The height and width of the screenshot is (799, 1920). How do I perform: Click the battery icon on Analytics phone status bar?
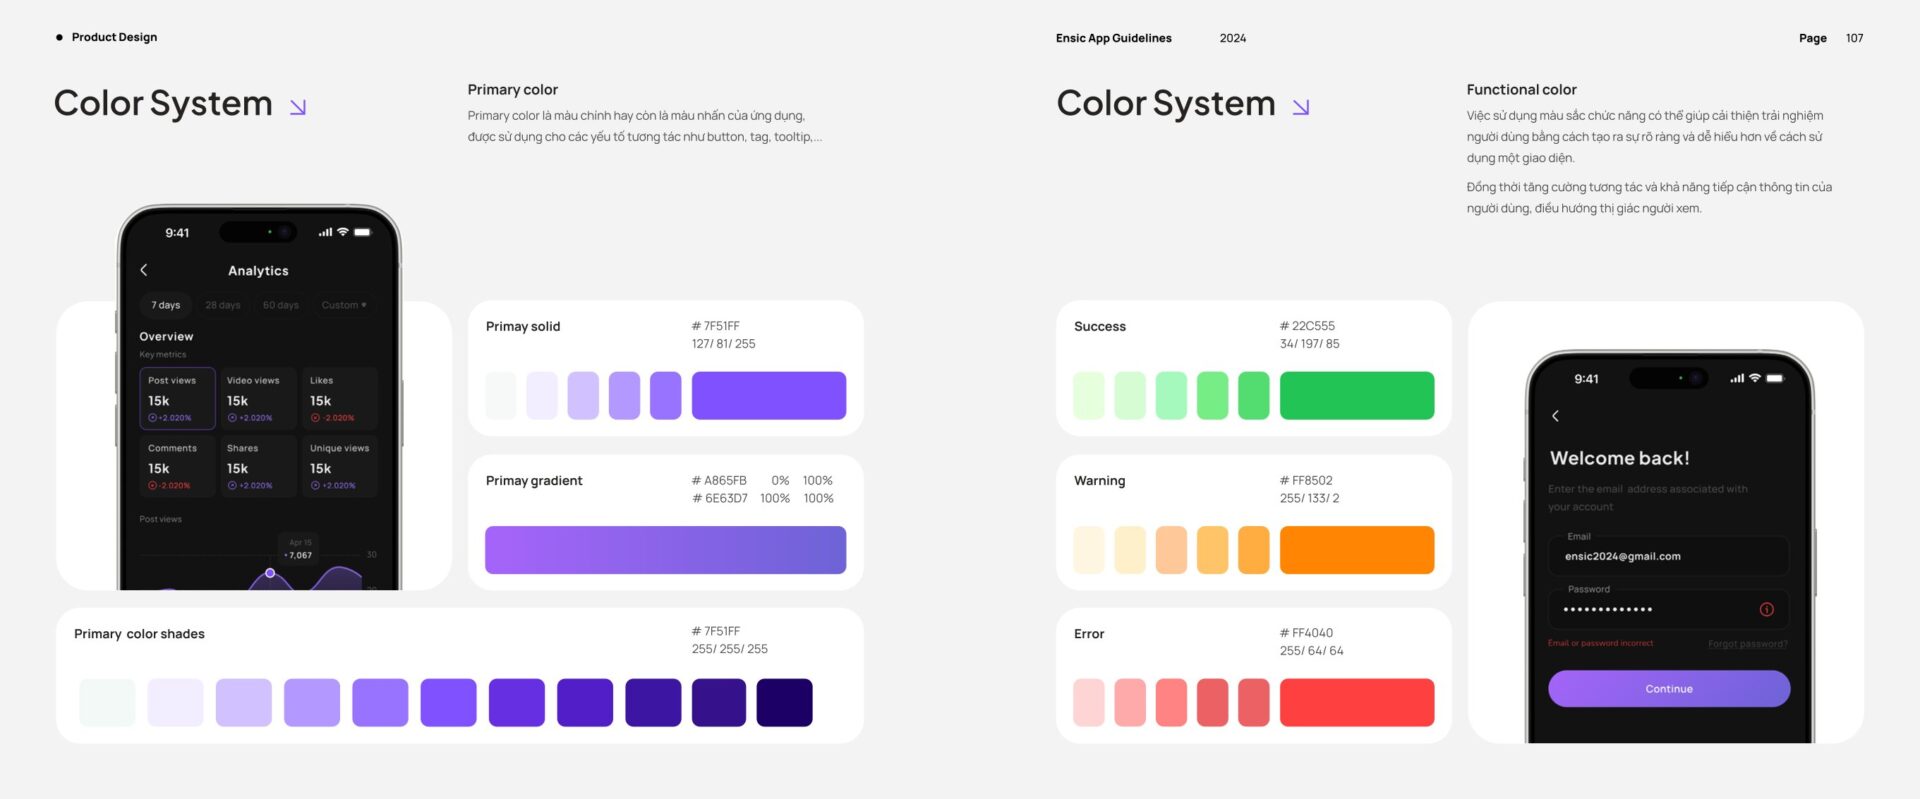click(x=362, y=232)
